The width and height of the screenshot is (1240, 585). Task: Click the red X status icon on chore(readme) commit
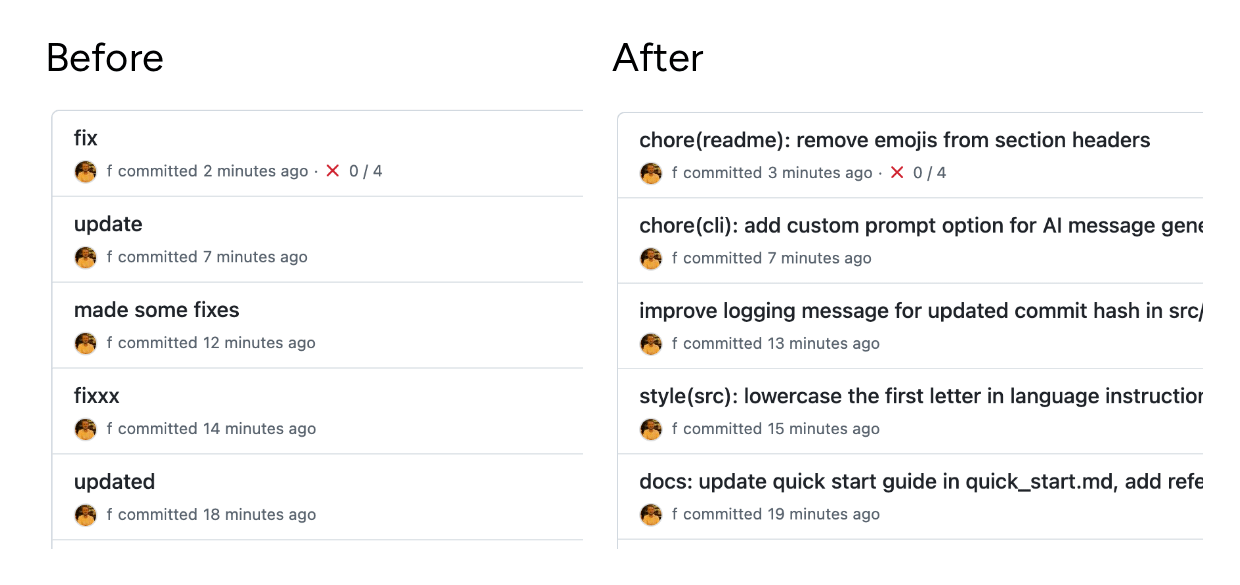tap(898, 172)
